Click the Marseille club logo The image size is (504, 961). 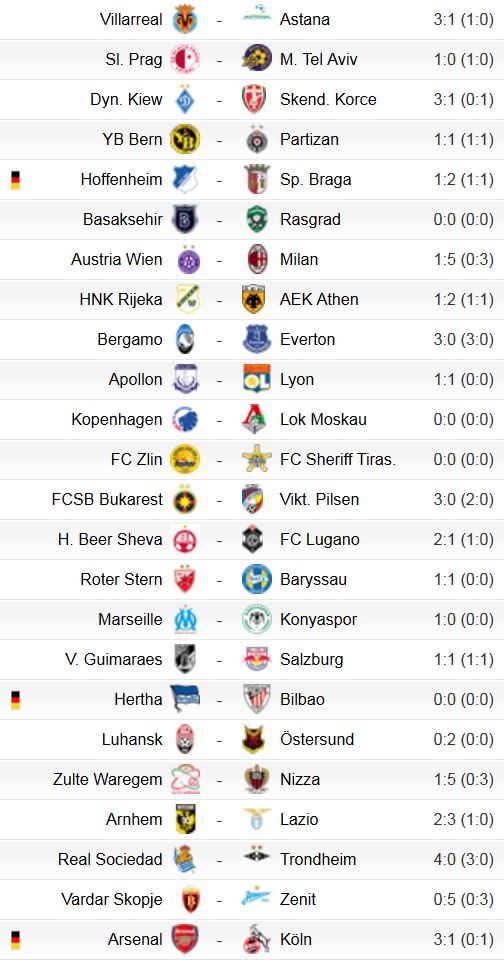tap(185, 620)
